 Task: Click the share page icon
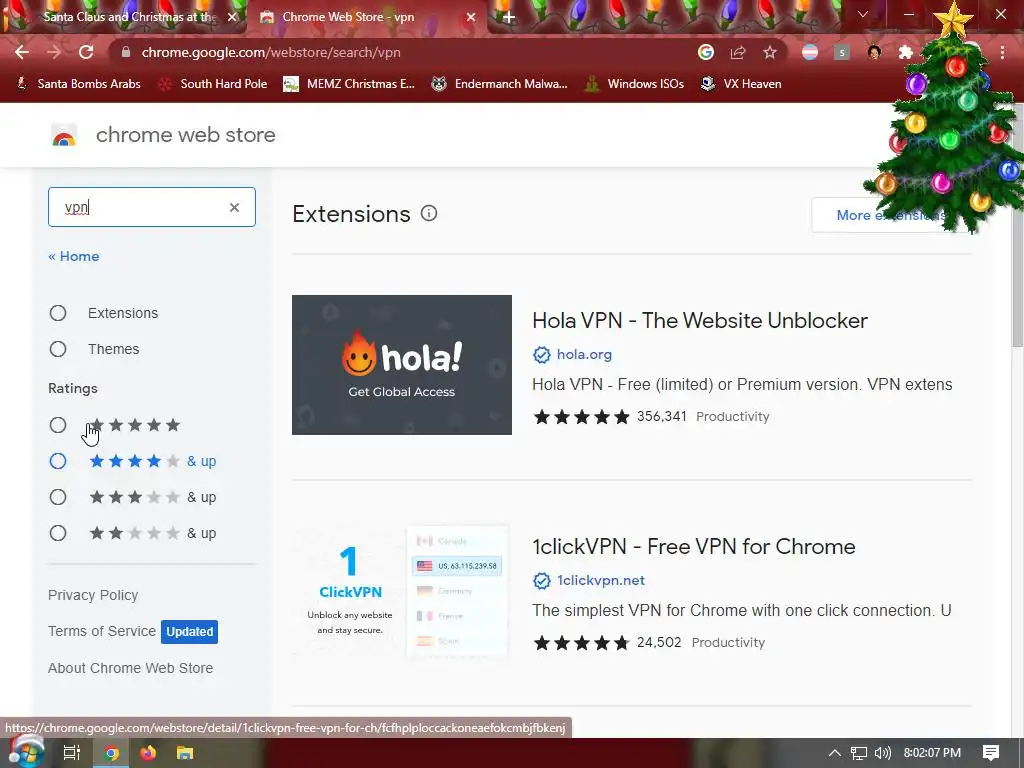[738, 52]
